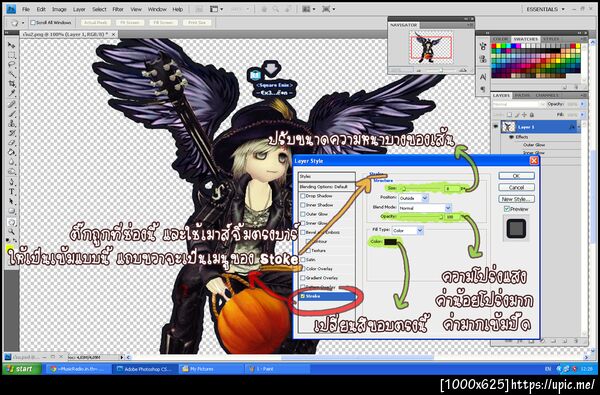Select the Eyedropper tool
The height and width of the screenshot is (395, 600).
pyautogui.click(x=12, y=94)
